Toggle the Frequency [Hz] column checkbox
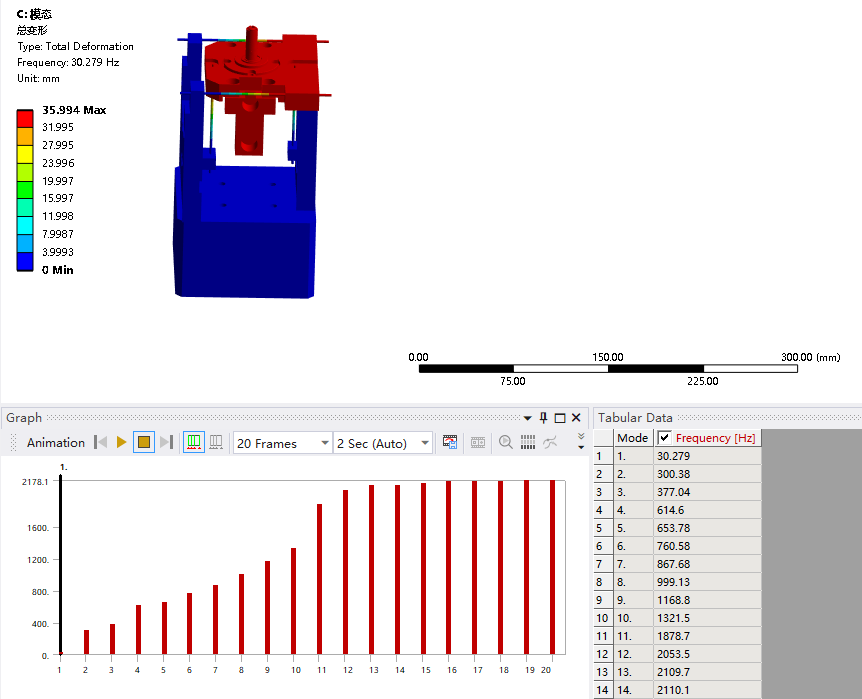The width and height of the screenshot is (862, 699). tap(665, 438)
